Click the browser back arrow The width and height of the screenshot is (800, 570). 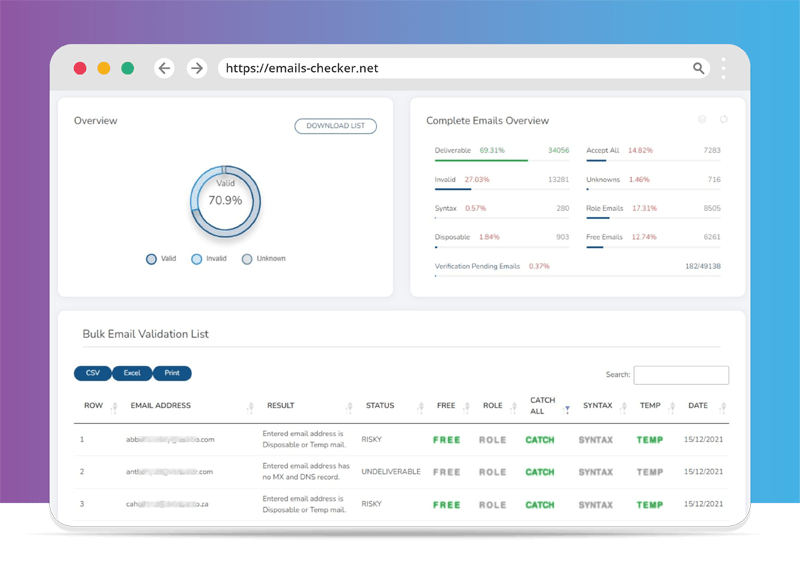[x=165, y=68]
